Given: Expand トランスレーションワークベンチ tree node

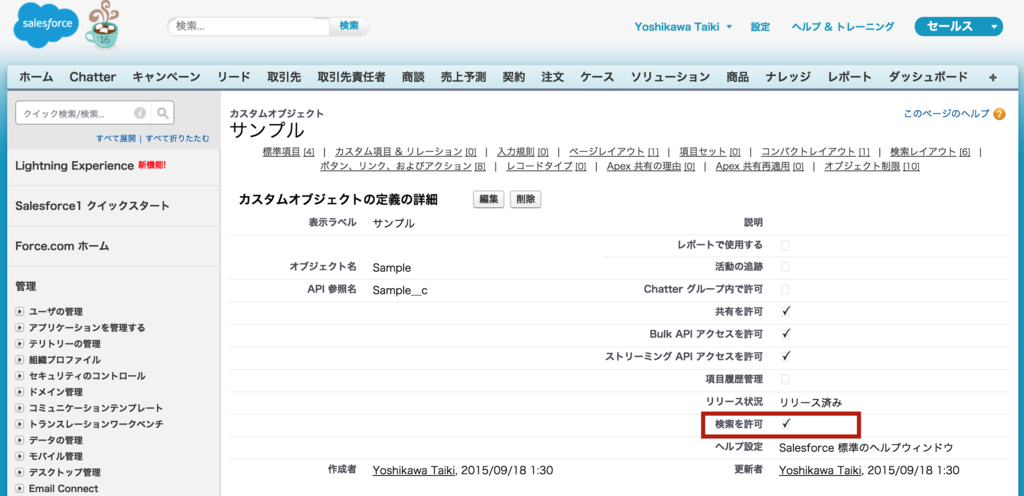Looking at the screenshot, I should [x=20, y=424].
